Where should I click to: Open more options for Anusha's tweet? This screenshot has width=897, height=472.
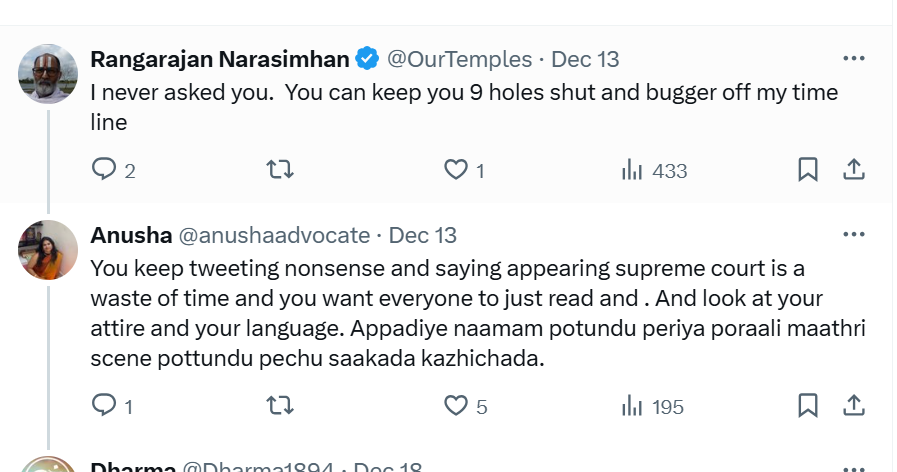click(x=853, y=235)
